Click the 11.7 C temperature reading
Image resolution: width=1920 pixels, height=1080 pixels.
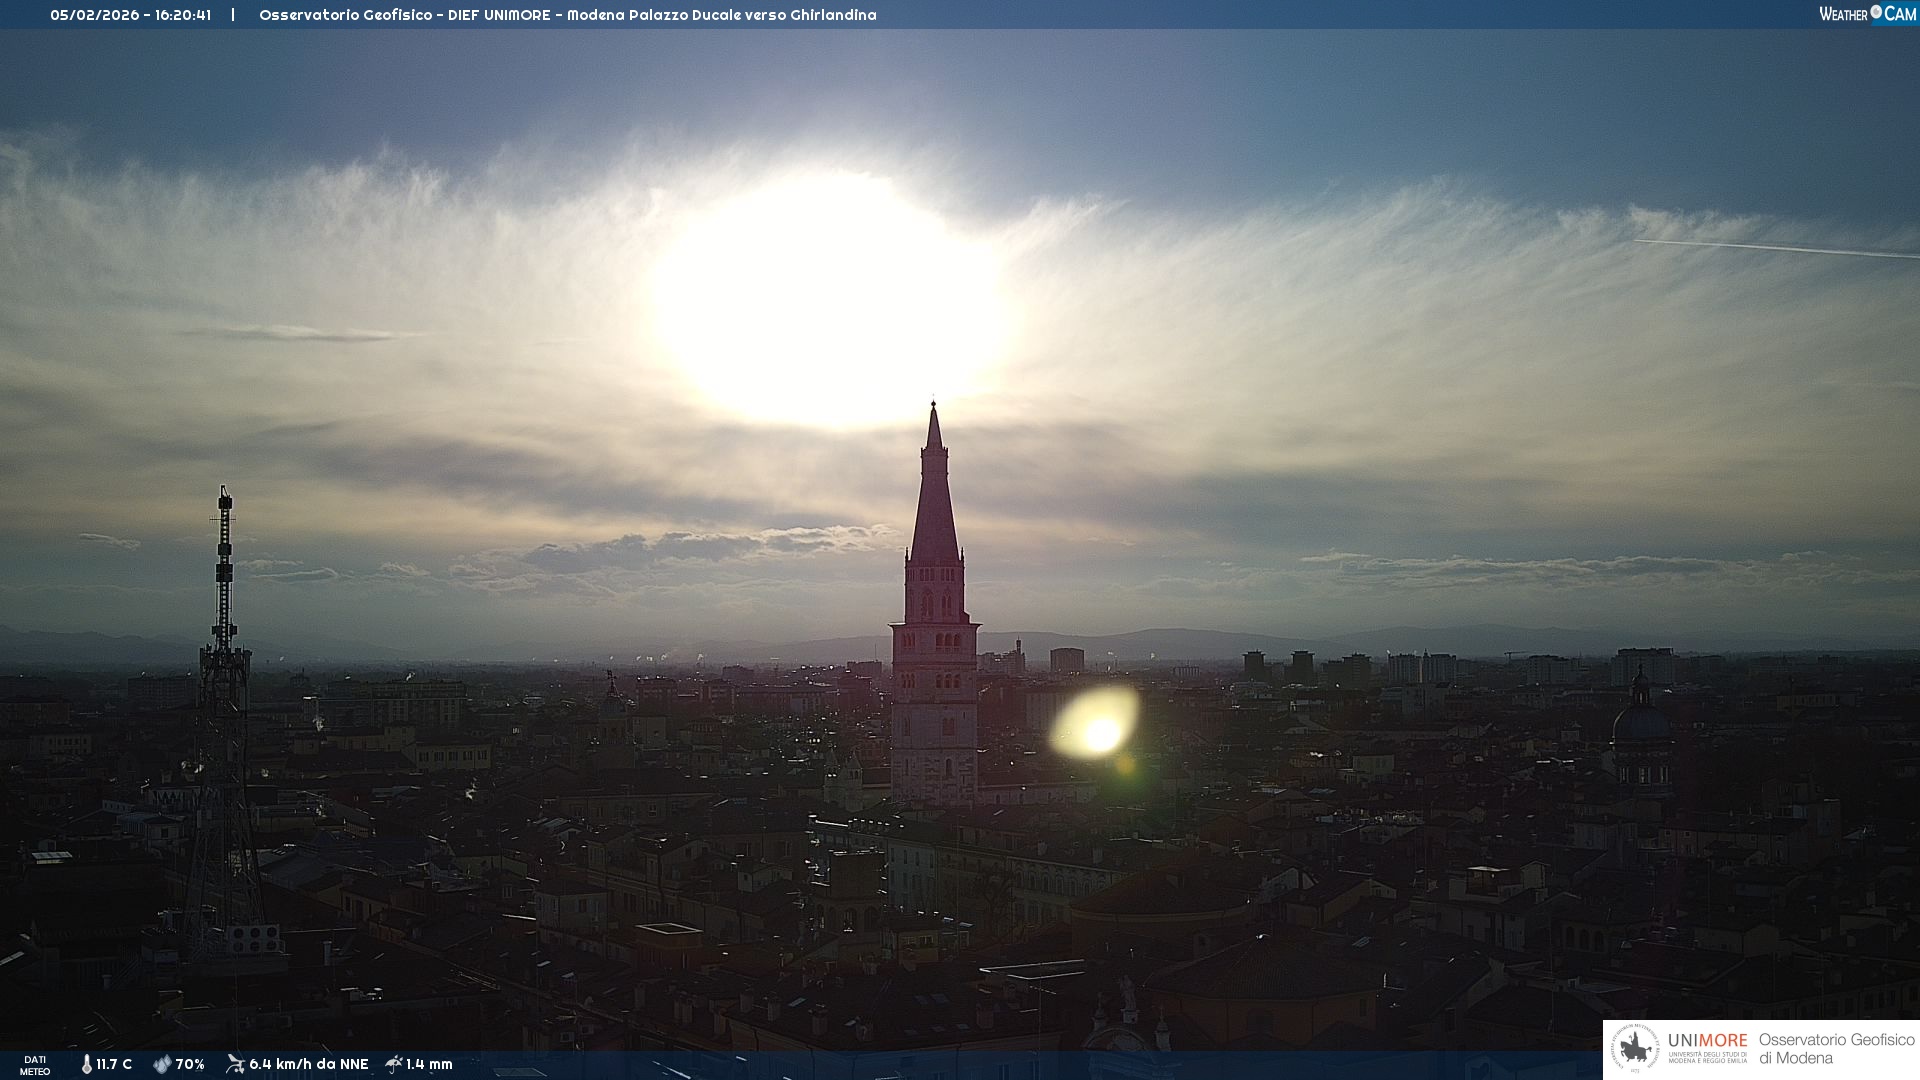(114, 1064)
